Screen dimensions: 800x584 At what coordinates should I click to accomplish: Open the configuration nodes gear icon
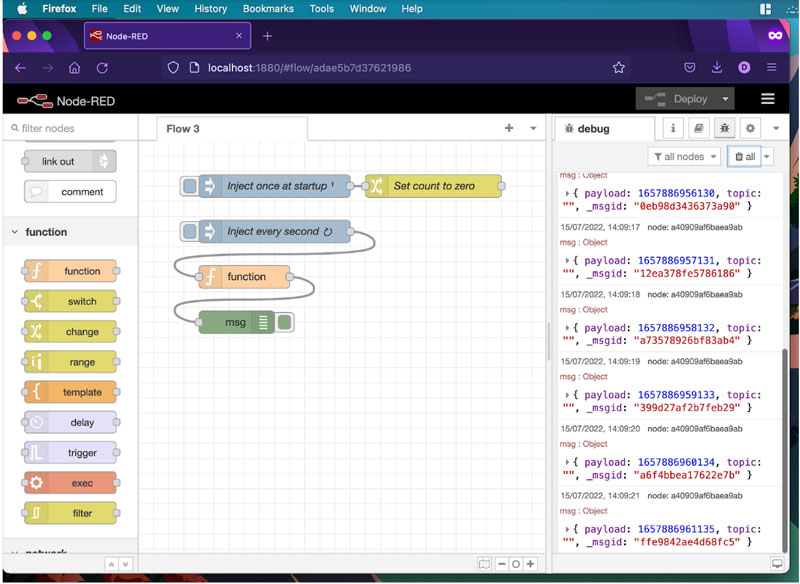tap(750, 128)
